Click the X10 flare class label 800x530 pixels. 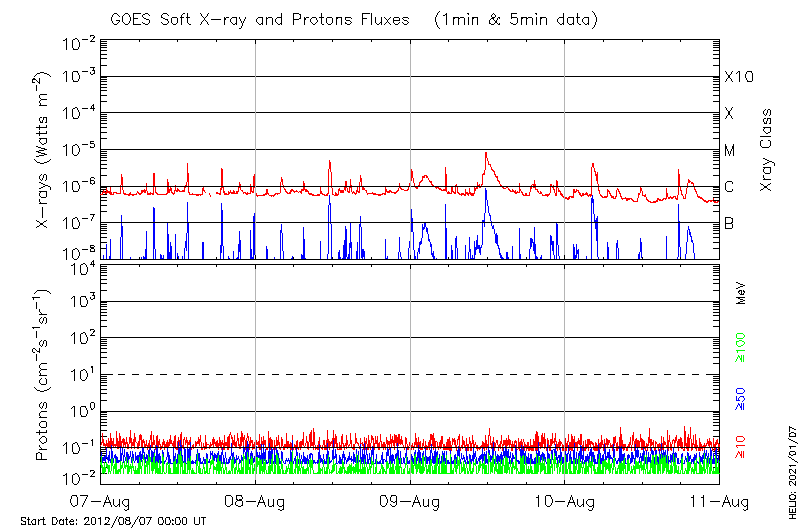(x=737, y=77)
